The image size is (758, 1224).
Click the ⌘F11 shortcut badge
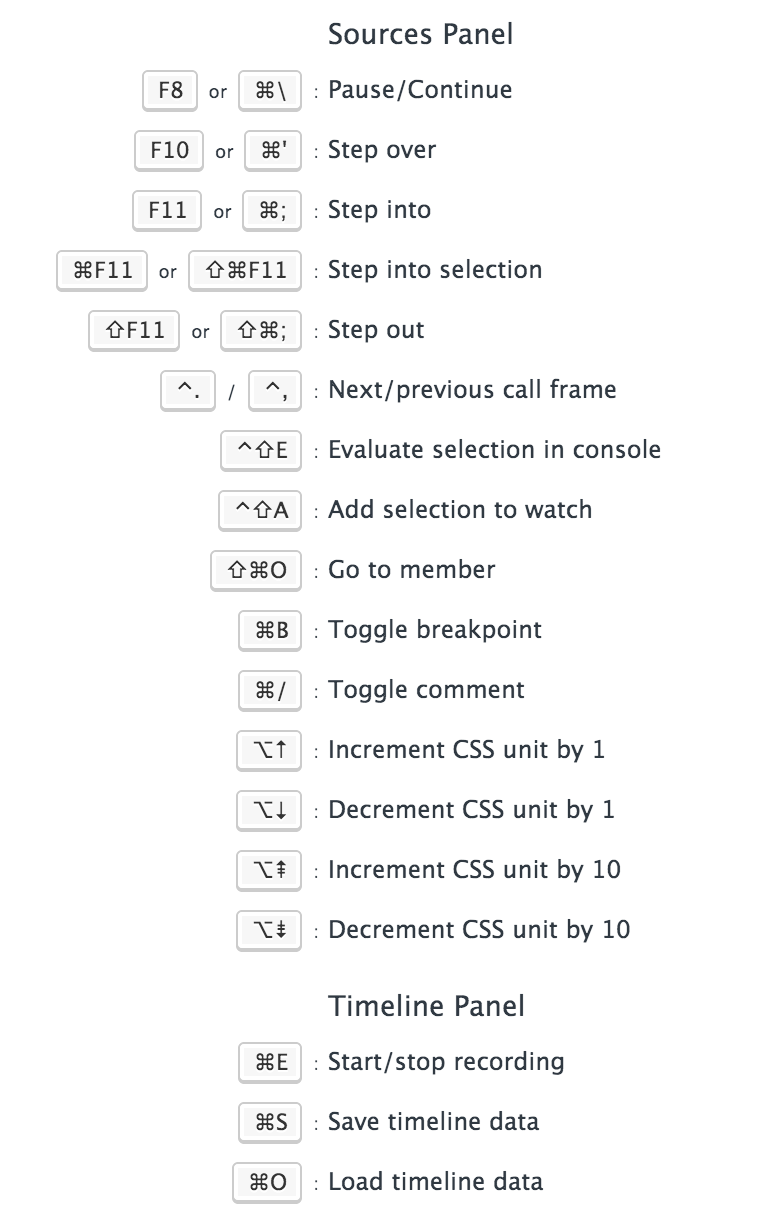pos(103,270)
